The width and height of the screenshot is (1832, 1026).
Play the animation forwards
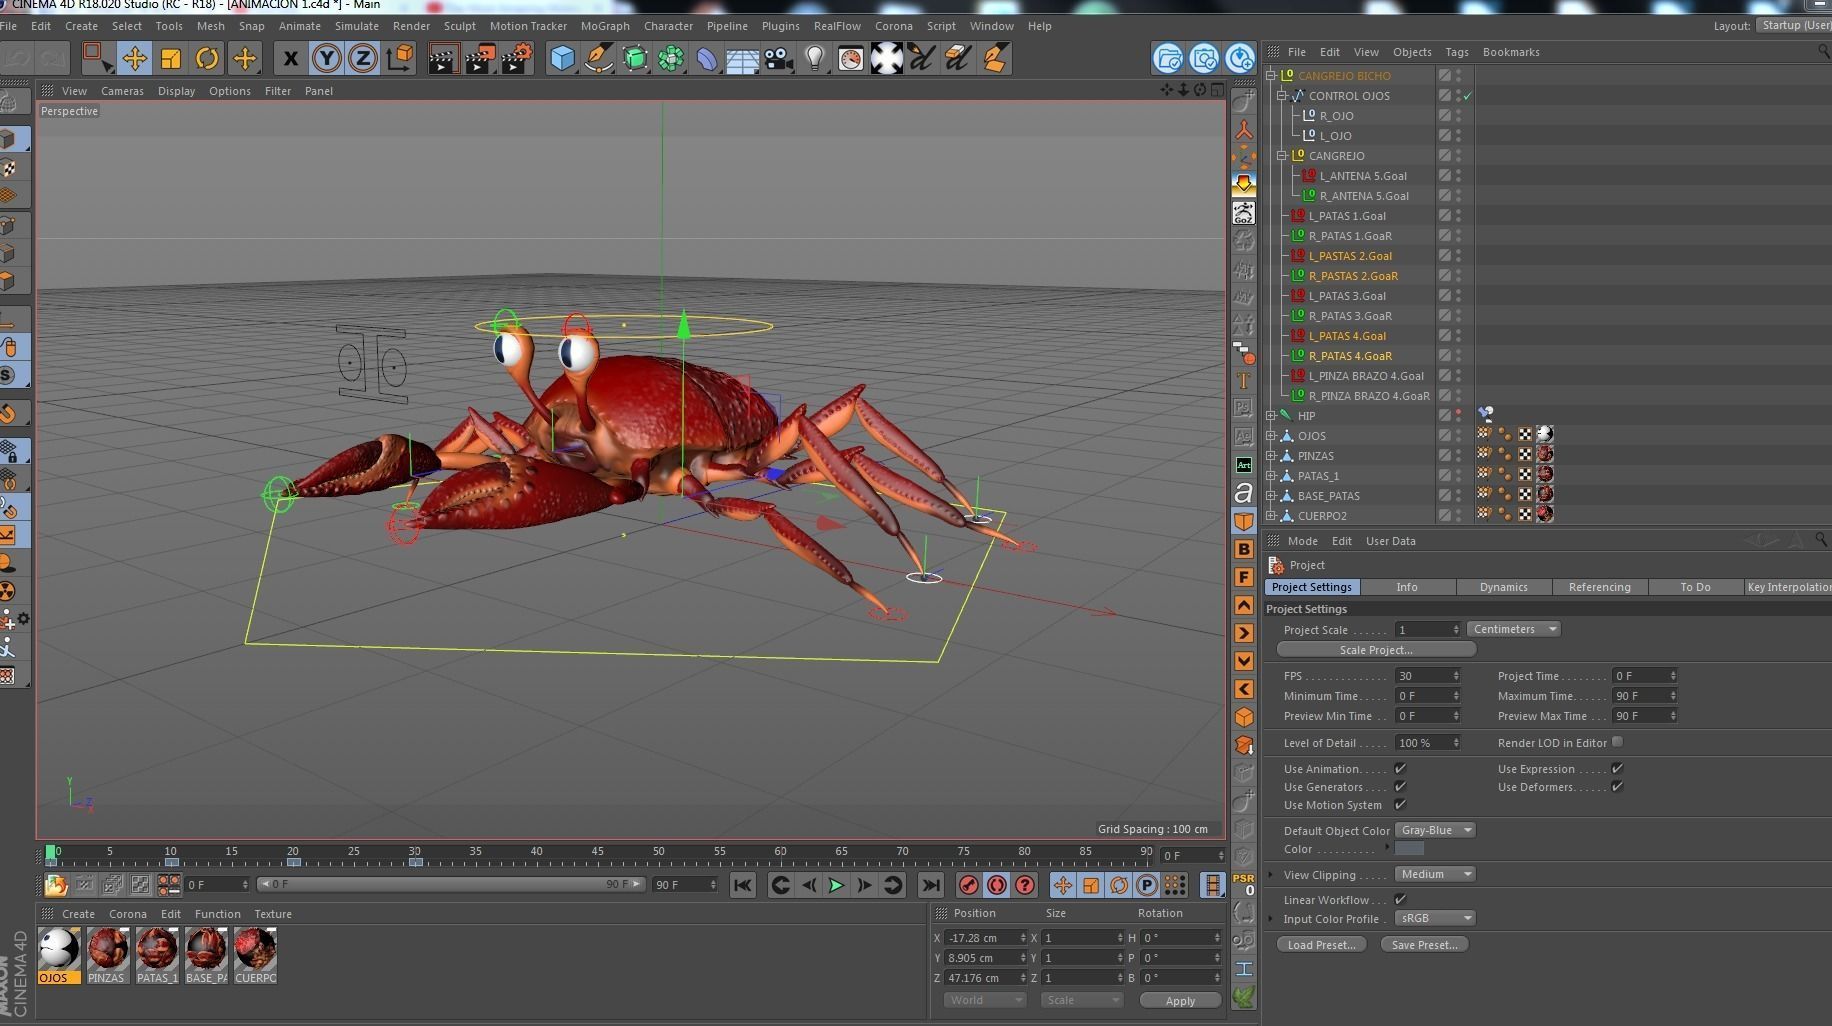(836, 885)
